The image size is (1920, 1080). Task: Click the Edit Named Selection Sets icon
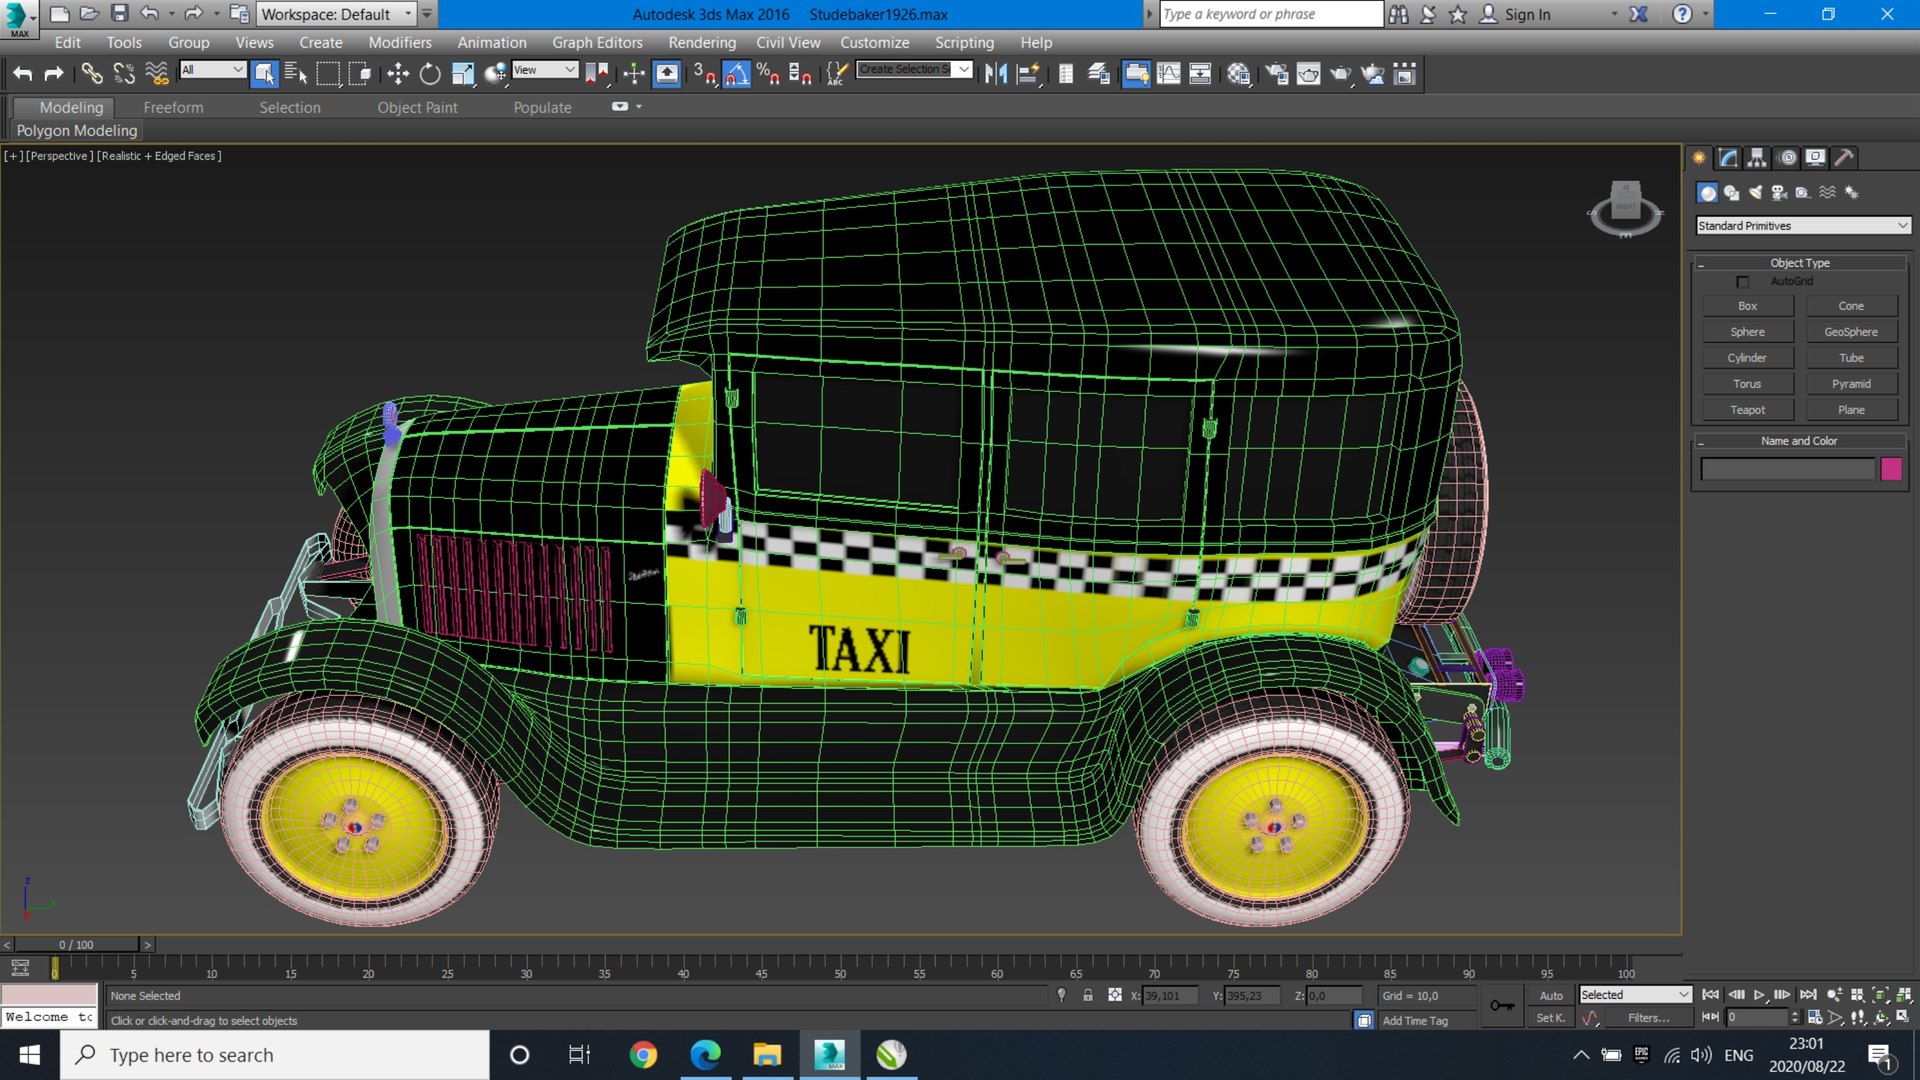(837, 73)
